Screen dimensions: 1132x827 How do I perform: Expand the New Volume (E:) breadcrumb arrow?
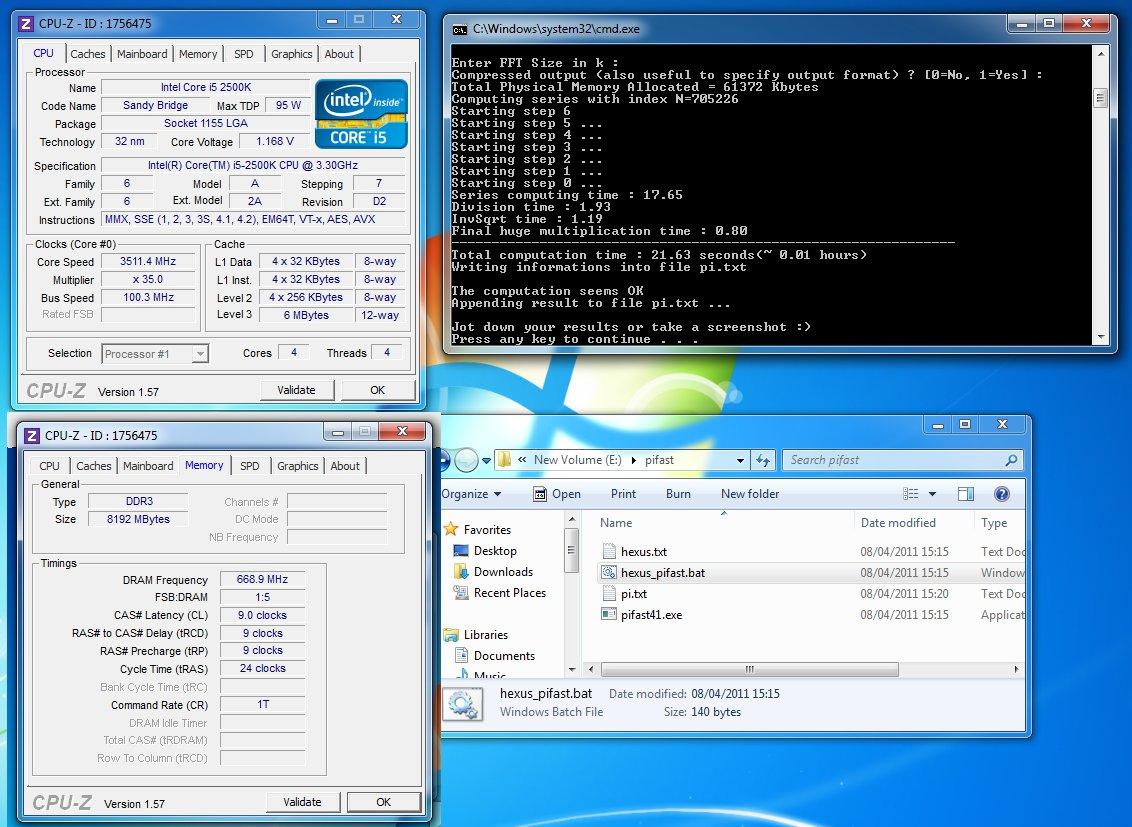pos(635,460)
